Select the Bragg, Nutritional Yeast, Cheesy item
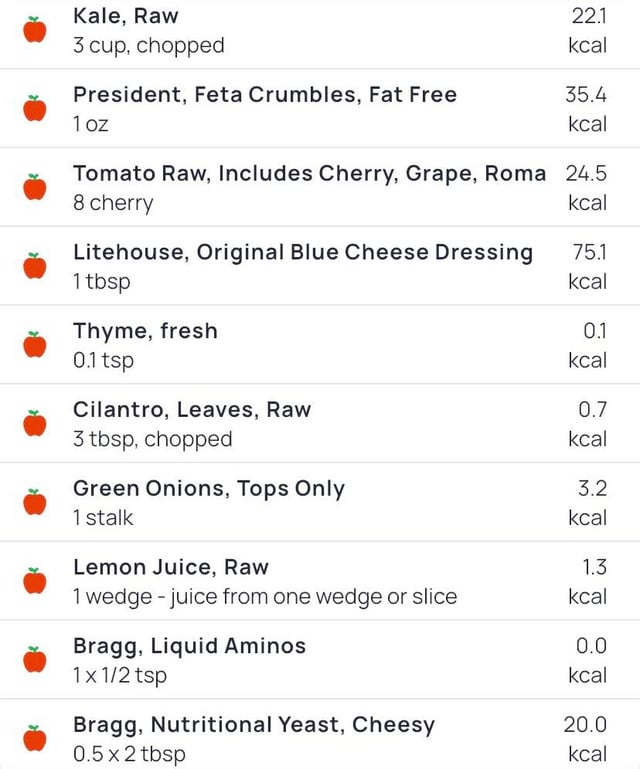This screenshot has height=769, width=640. (320, 736)
